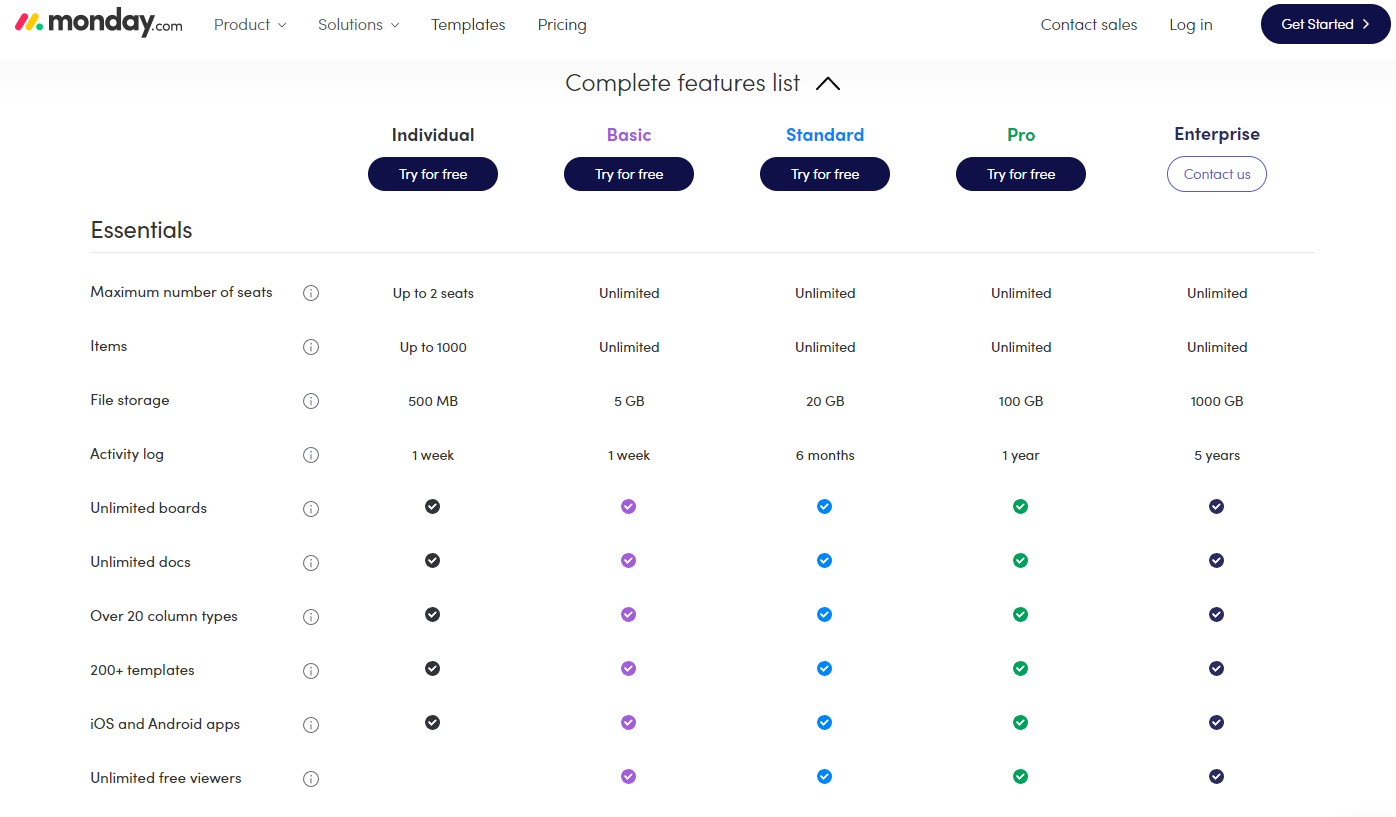Screen dimensions: 1396x817
Task: Click the 'File storage' row label
Action: click(x=130, y=400)
